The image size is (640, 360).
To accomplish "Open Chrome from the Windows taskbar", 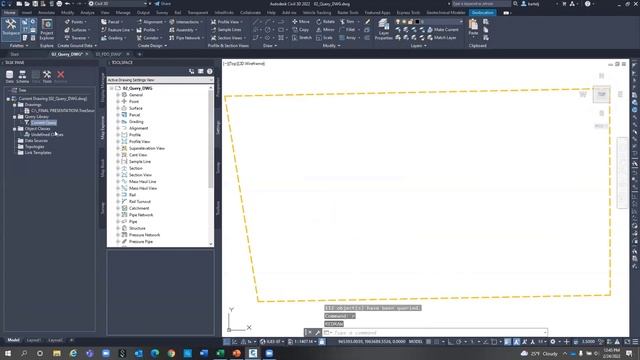I will pyautogui.click(x=171, y=353).
